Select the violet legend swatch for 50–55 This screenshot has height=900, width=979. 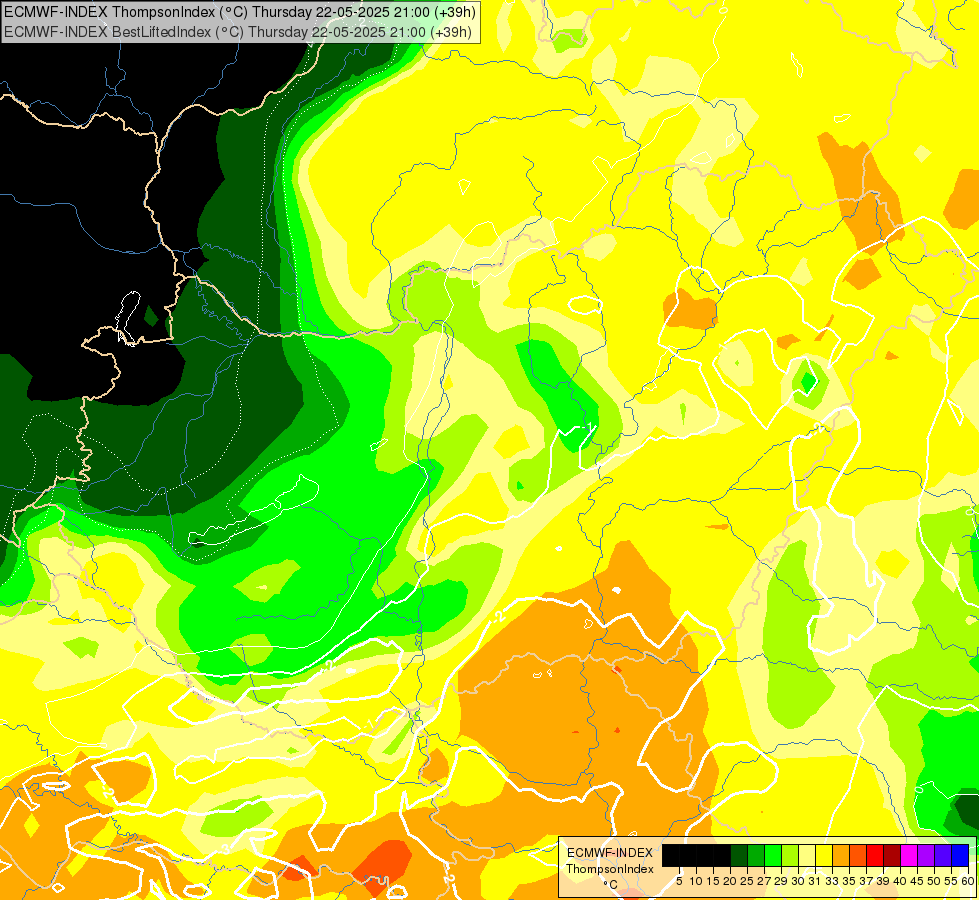coord(943,855)
